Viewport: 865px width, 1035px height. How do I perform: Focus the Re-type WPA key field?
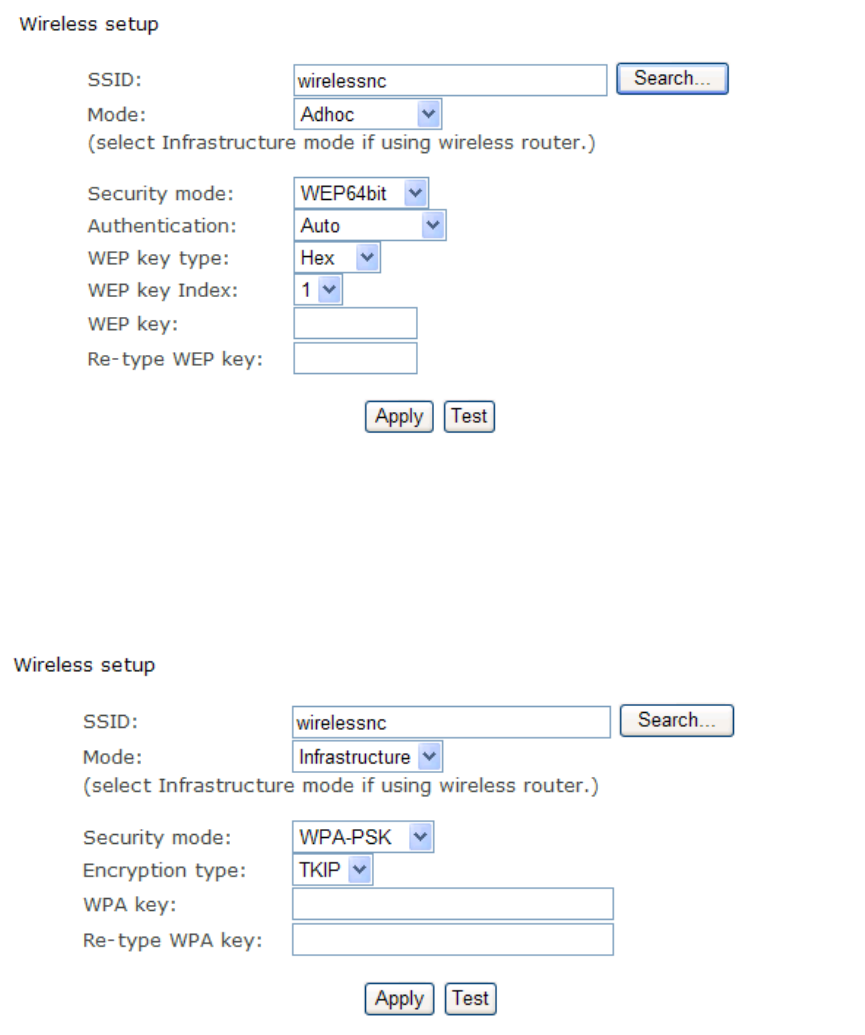[x=452, y=940]
